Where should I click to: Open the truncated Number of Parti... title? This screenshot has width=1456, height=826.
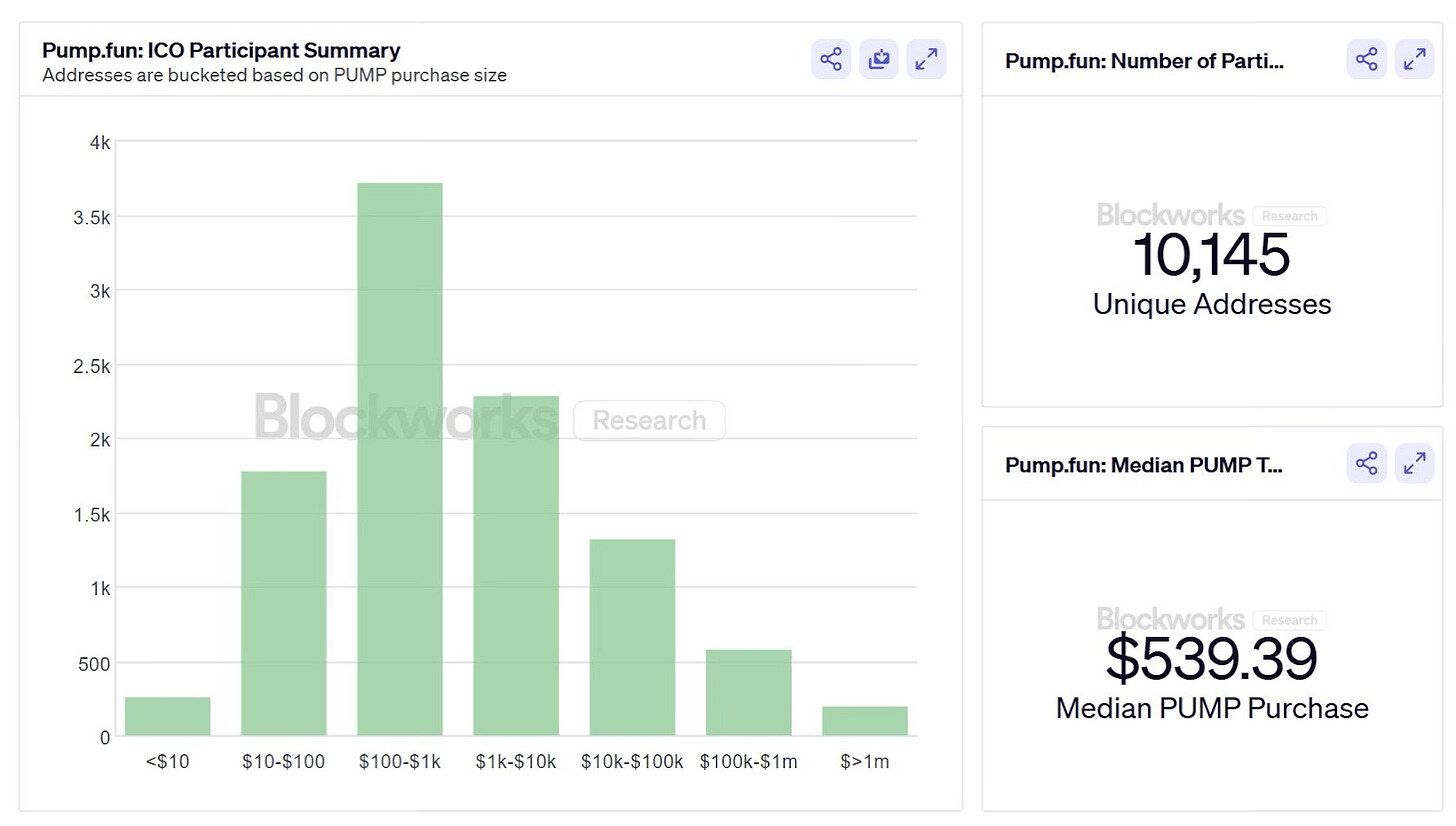point(1144,61)
